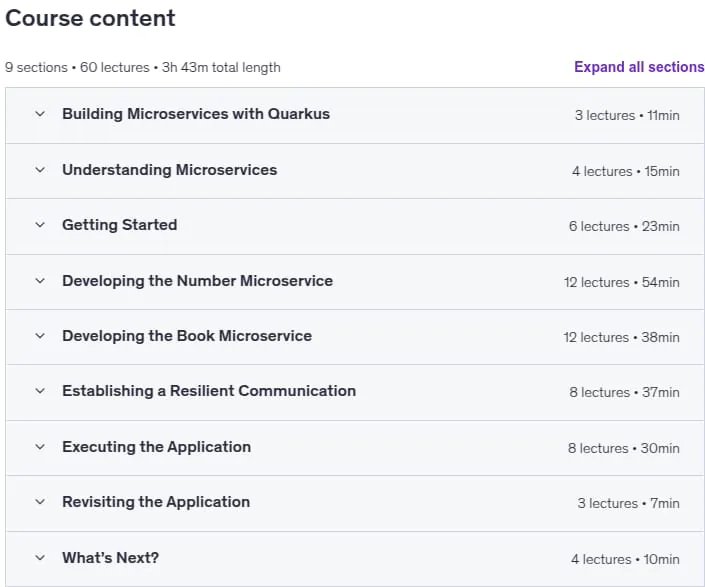Expand Developing the Number Microservice chevron
705x587 pixels.
pos(40,281)
